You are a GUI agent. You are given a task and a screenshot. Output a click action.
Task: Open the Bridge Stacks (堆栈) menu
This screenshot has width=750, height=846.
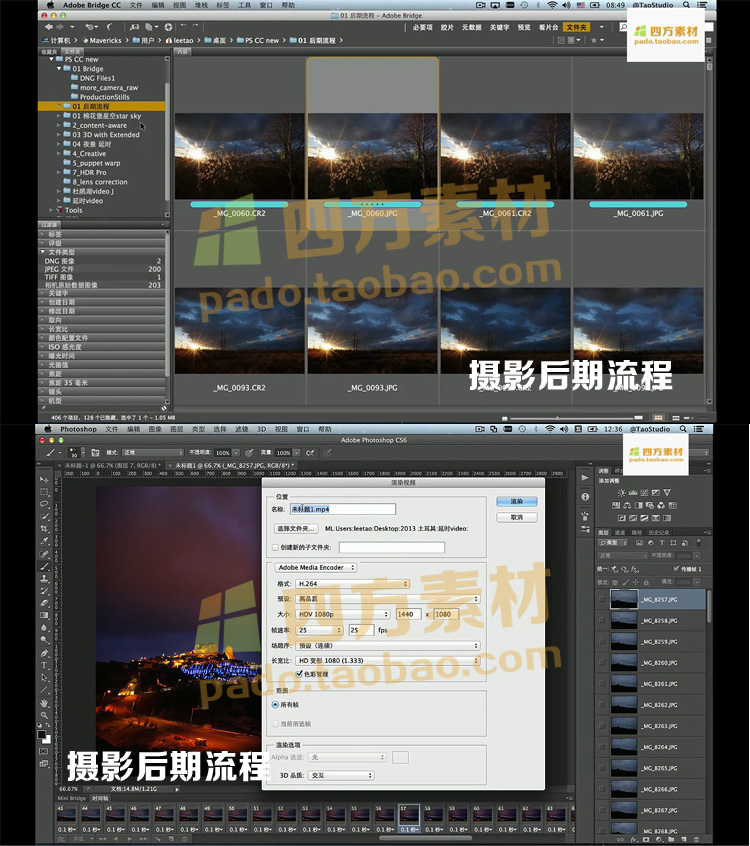[201, 5]
